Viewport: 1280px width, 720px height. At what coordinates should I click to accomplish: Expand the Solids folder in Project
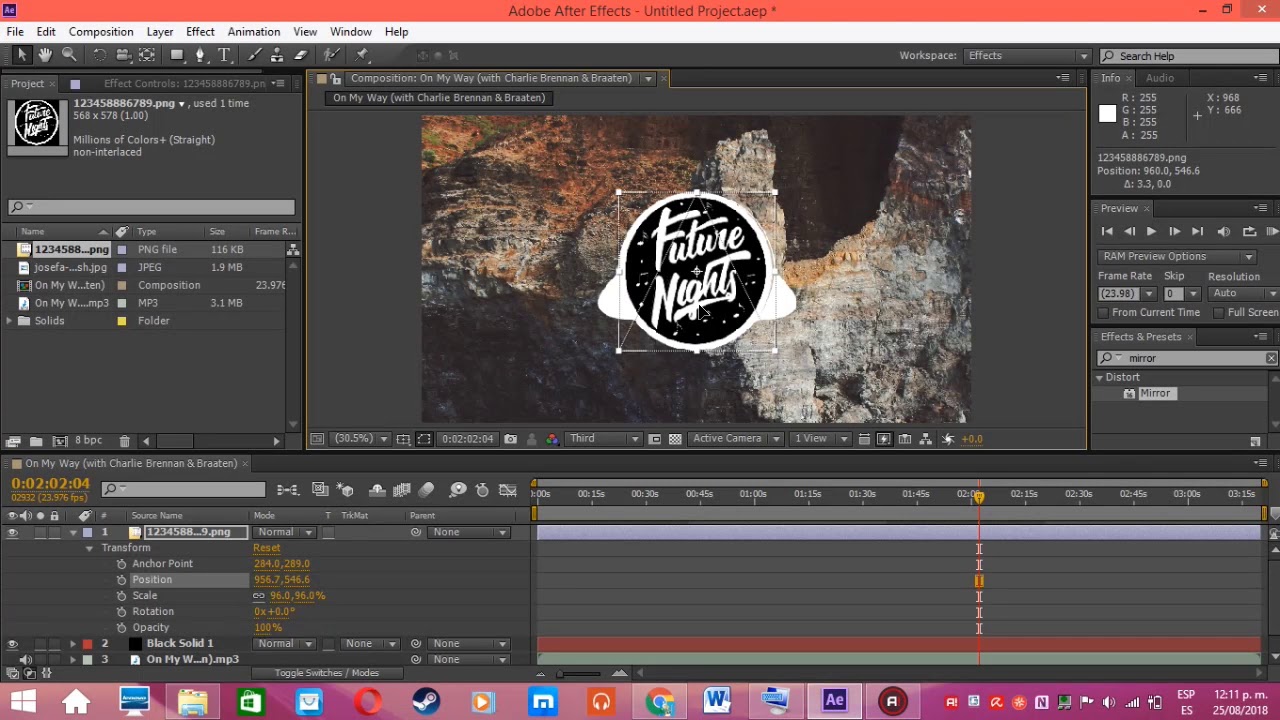9,321
